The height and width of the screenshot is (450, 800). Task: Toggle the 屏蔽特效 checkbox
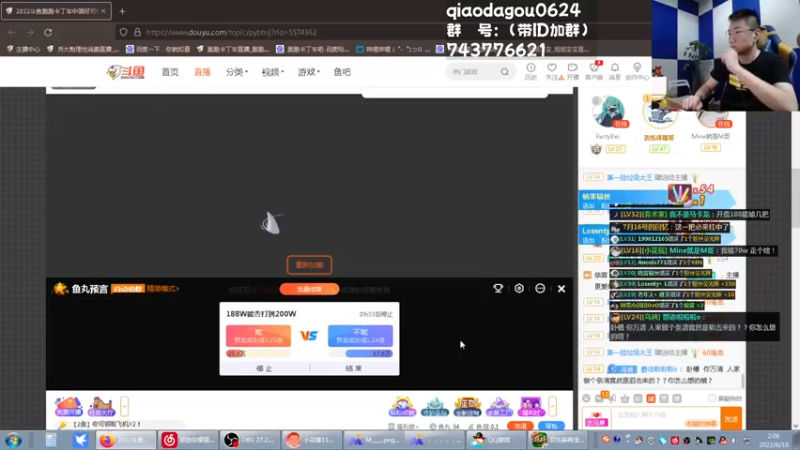(x=712, y=398)
